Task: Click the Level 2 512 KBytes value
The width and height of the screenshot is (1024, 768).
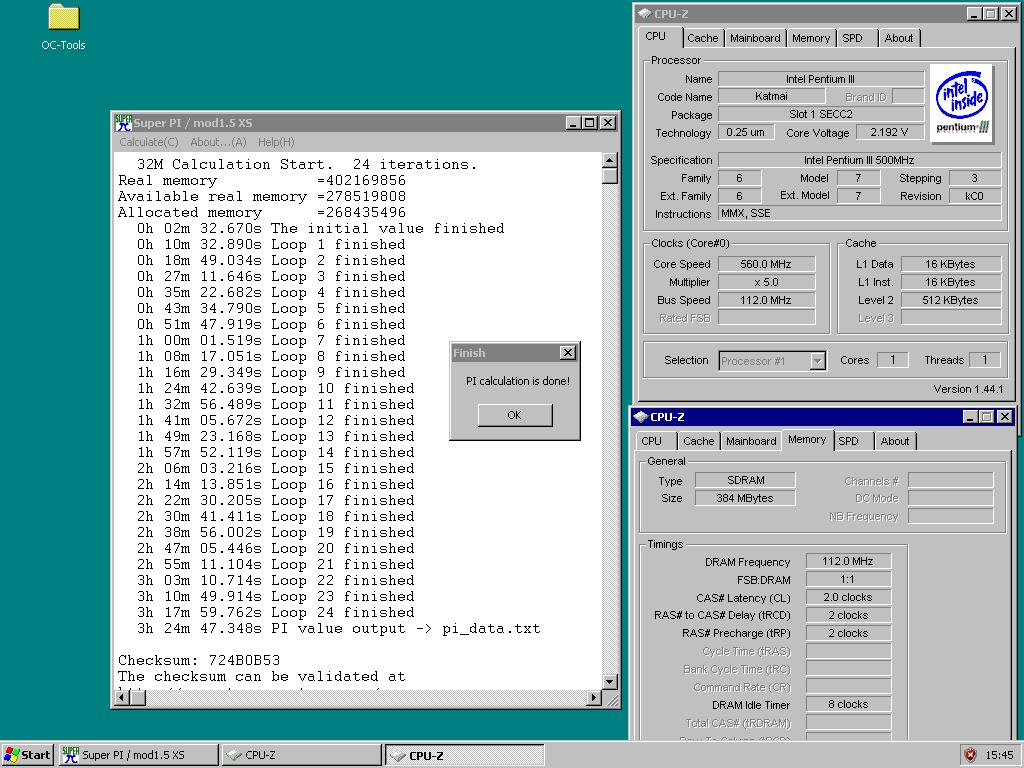Action: click(x=951, y=300)
